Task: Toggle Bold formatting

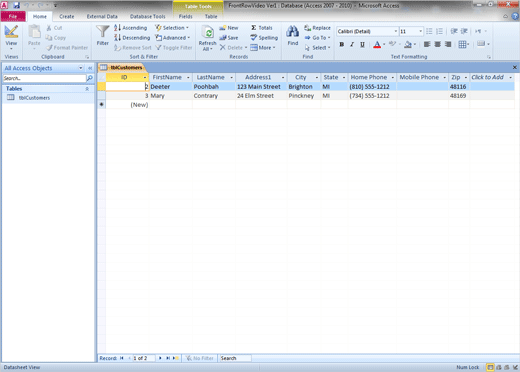Action: point(342,44)
